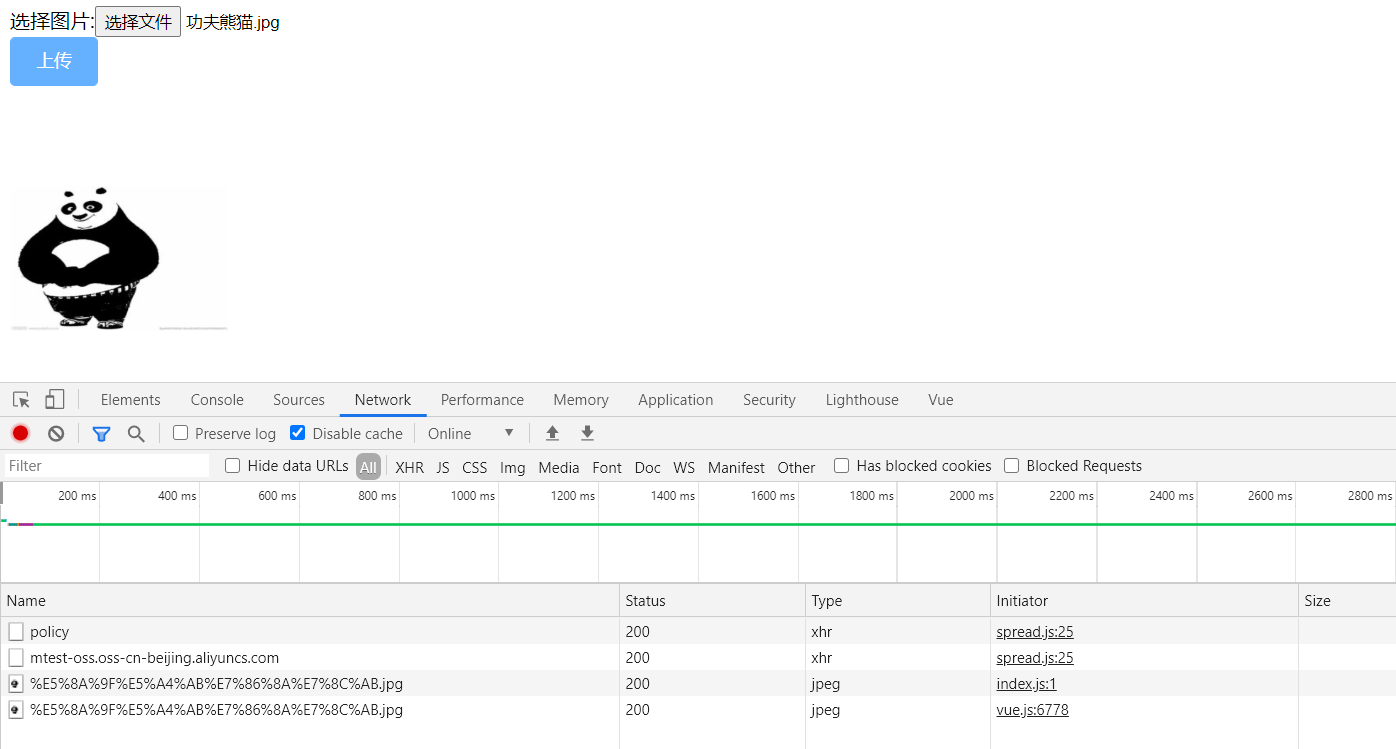Uncheck the Disable cache checkbox
The width and height of the screenshot is (1396, 749).
[297, 433]
